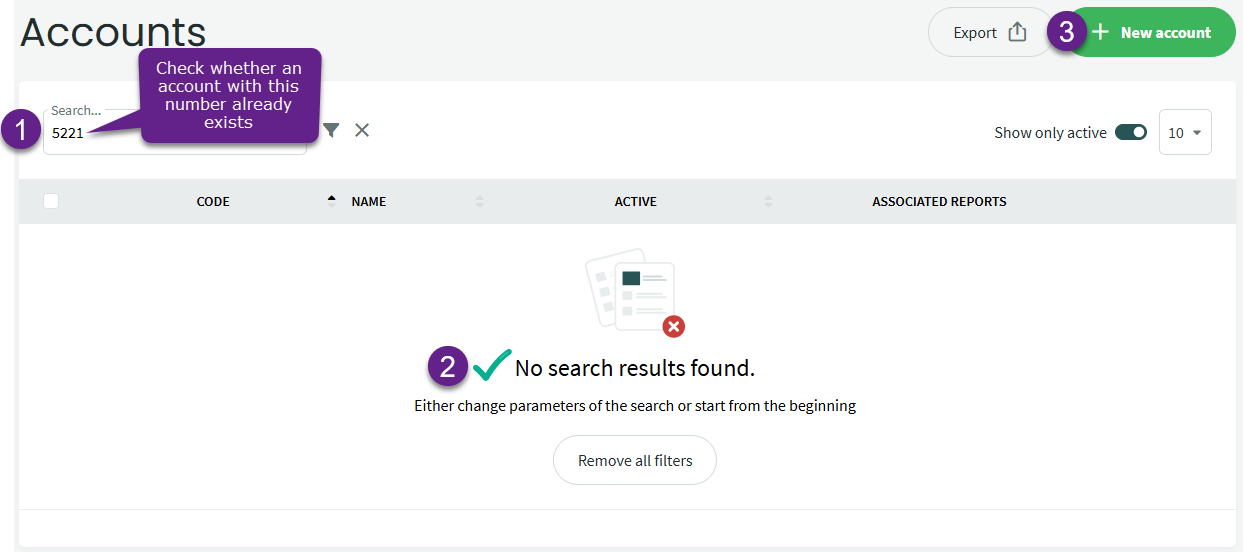This screenshot has width=1243, height=552.
Task: Clear the search with the X icon
Action: [x=362, y=130]
